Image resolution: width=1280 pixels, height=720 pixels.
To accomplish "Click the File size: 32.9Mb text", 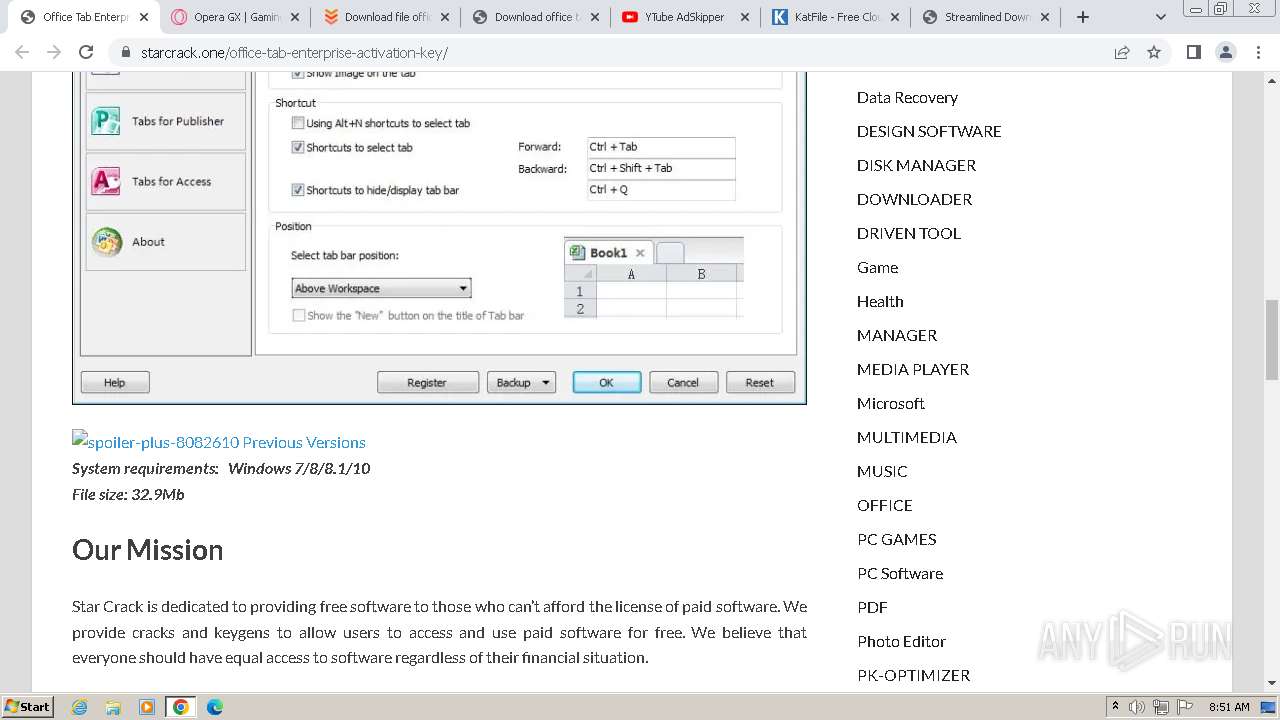I will [x=128, y=494].
